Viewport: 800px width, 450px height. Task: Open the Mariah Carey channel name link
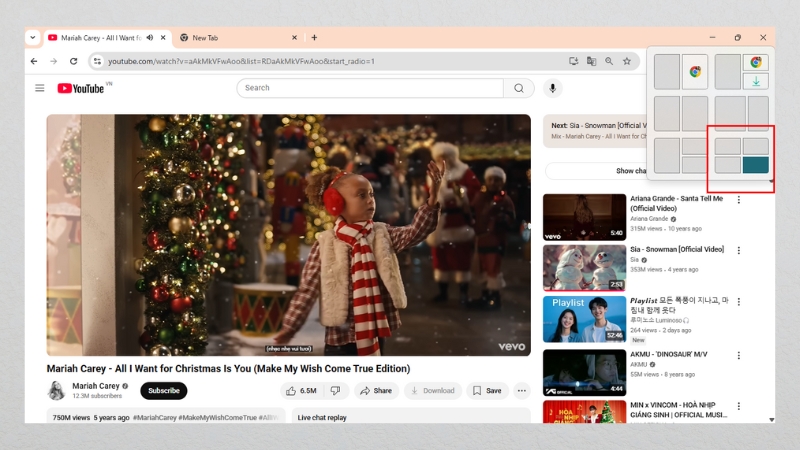[96, 386]
